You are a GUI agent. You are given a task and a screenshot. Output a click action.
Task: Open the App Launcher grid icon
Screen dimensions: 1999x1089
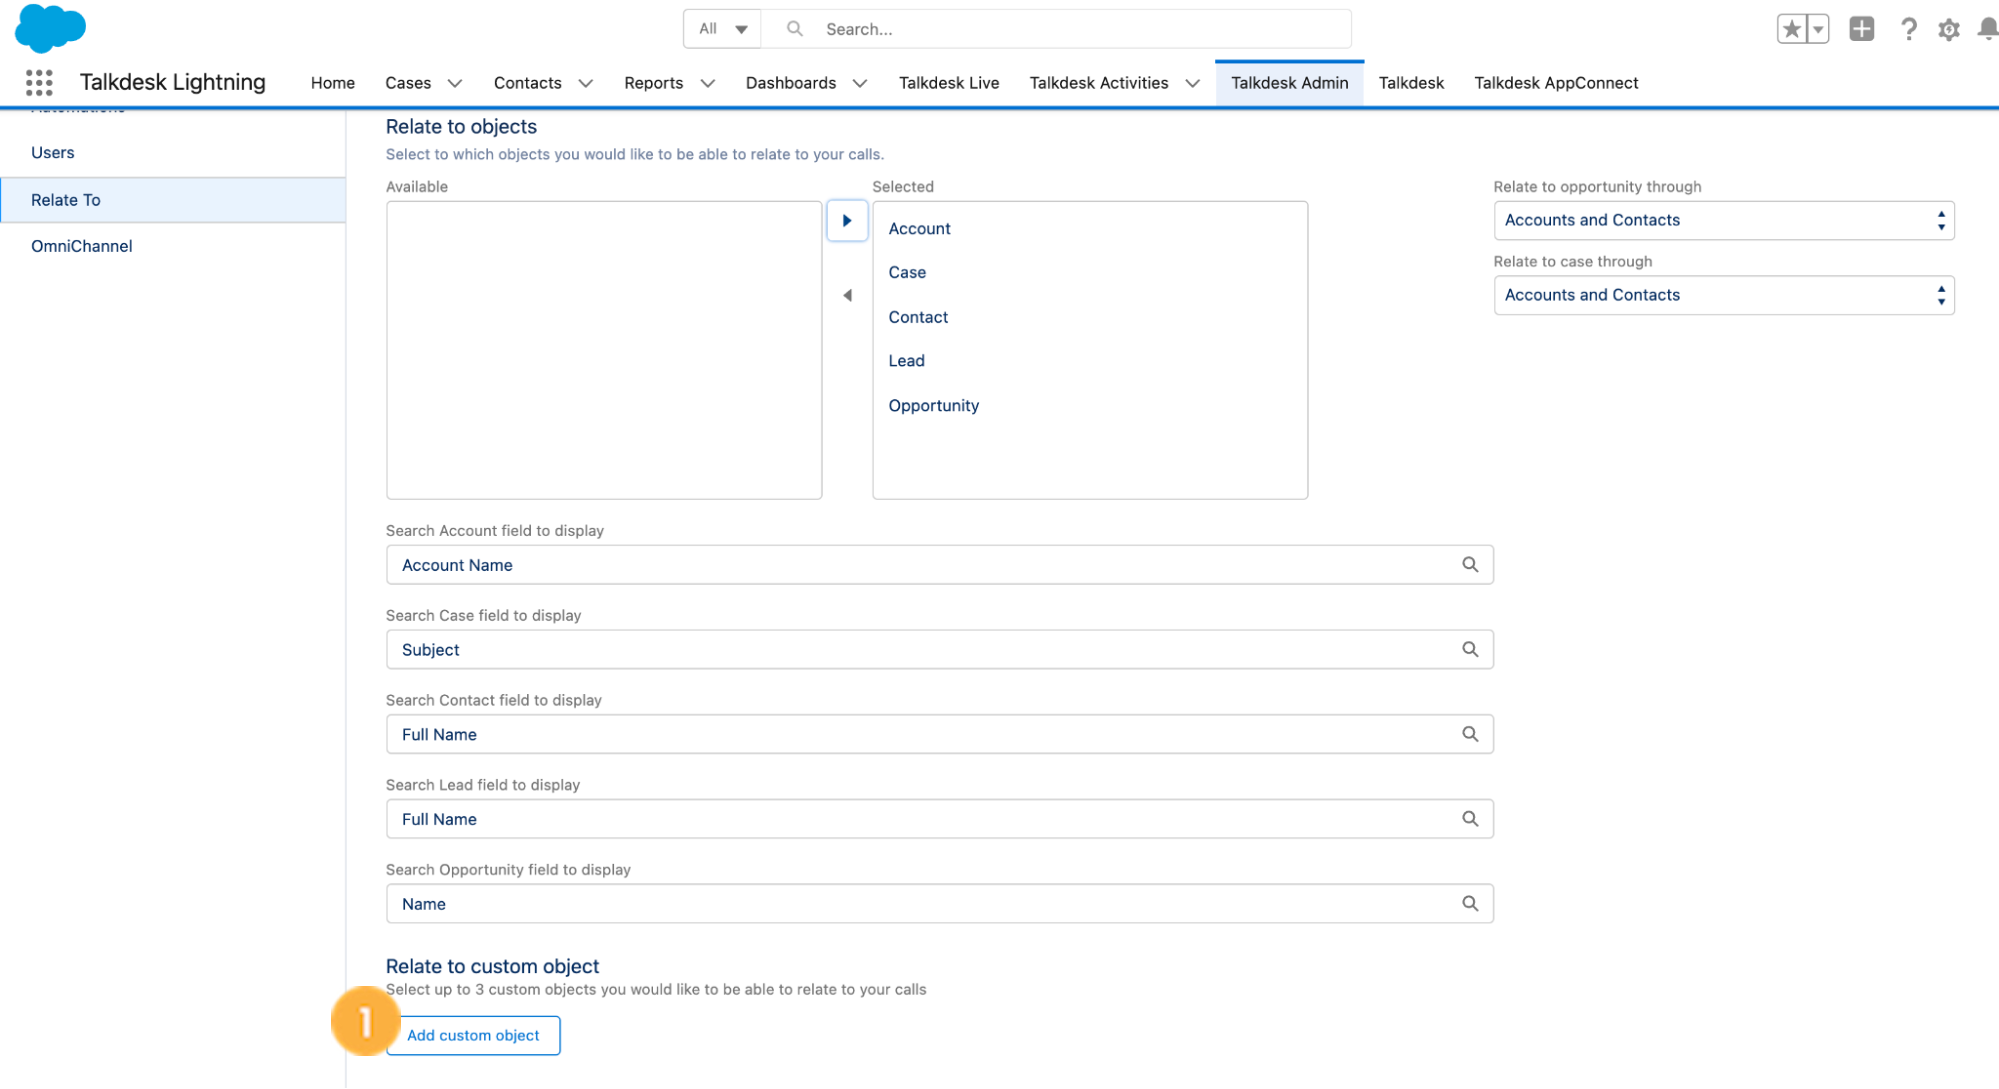[x=39, y=82]
